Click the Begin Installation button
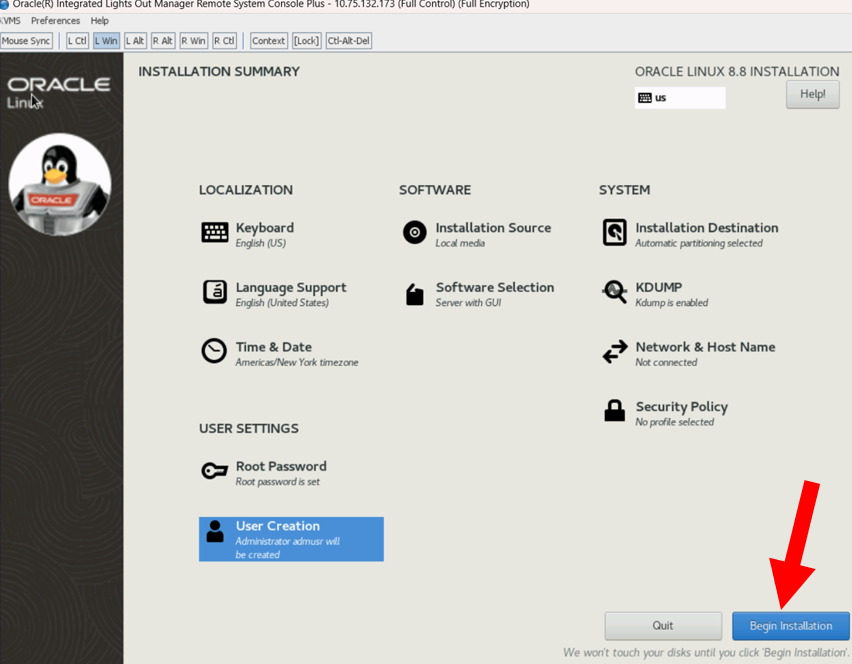Viewport: 852px width, 664px height. tap(791, 626)
